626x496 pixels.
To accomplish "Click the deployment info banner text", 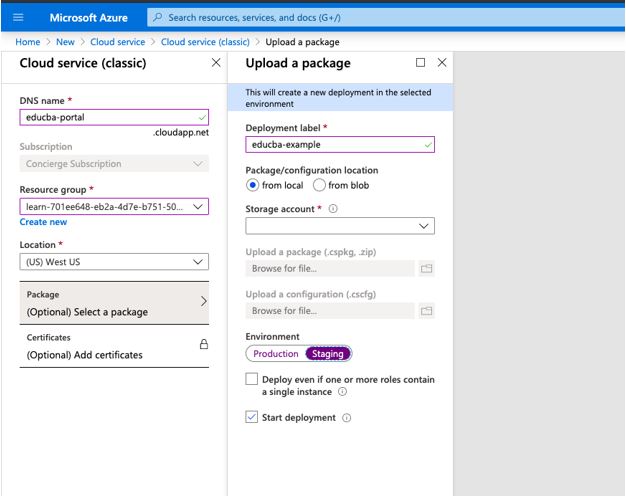I will pos(338,98).
